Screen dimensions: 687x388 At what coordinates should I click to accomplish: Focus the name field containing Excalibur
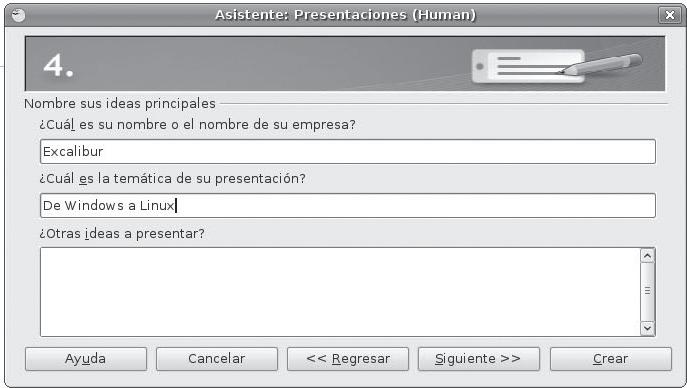[x=348, y=152]
